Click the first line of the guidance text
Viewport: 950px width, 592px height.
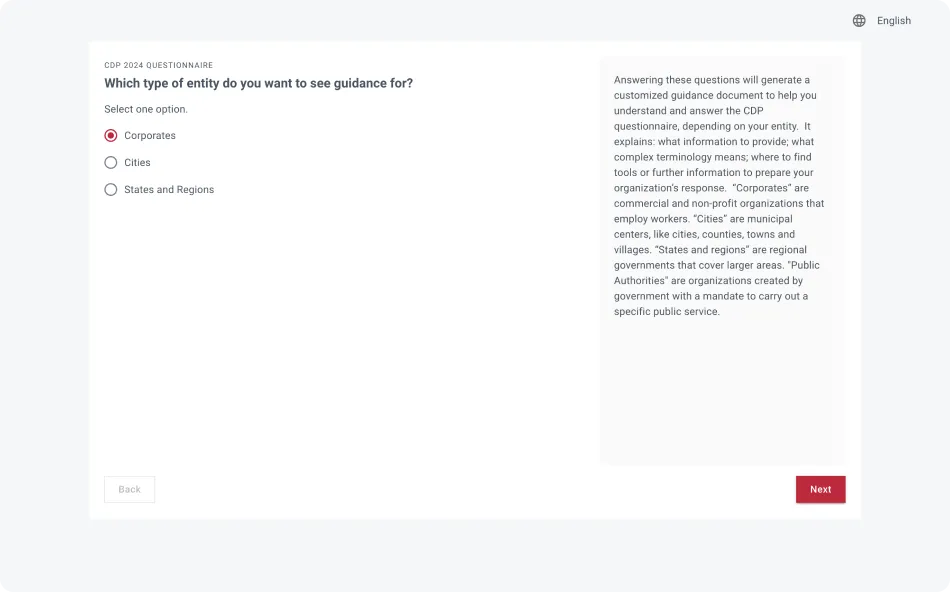pyautogui.click(x=712, y=80)
